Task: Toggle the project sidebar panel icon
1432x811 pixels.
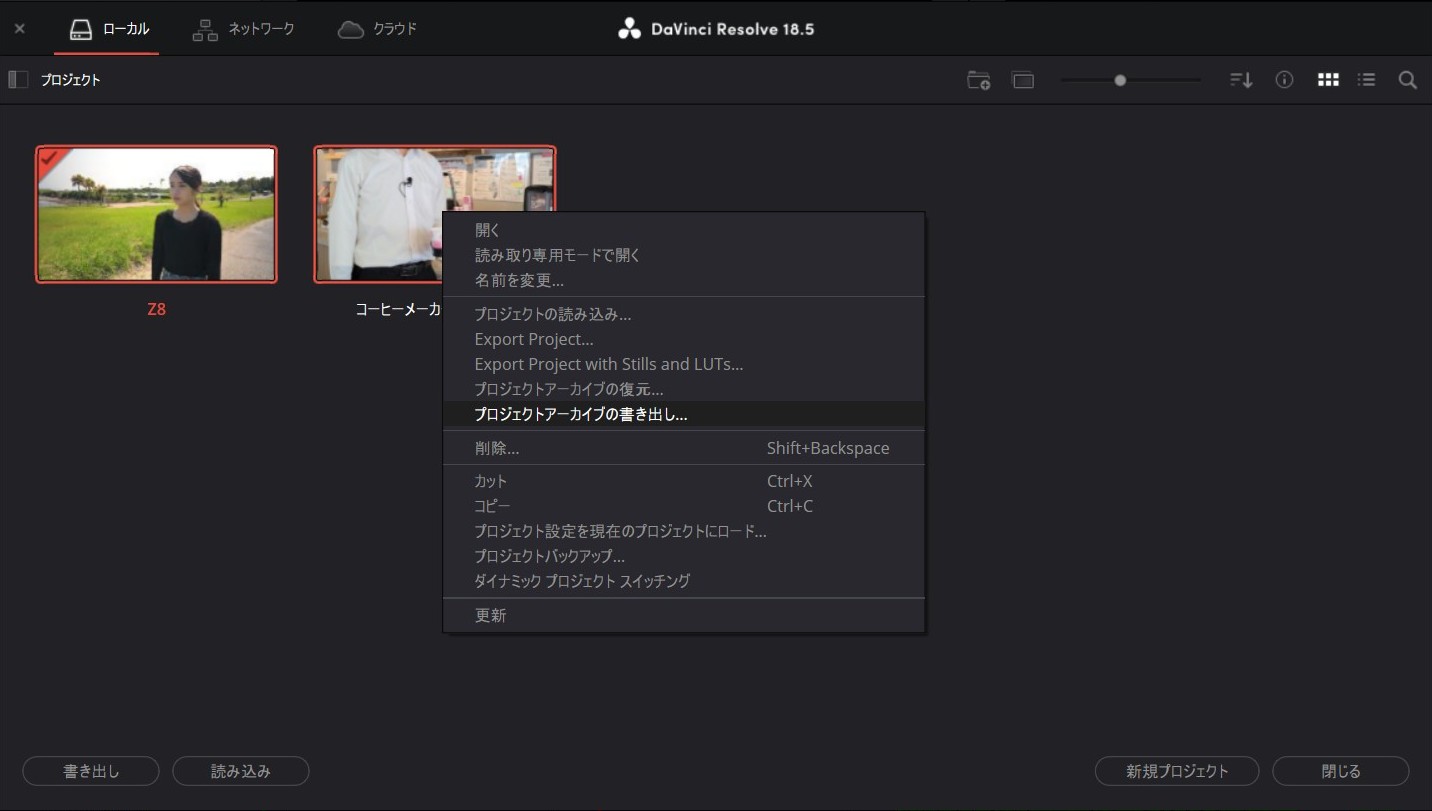Action: (x=17, y=79)
